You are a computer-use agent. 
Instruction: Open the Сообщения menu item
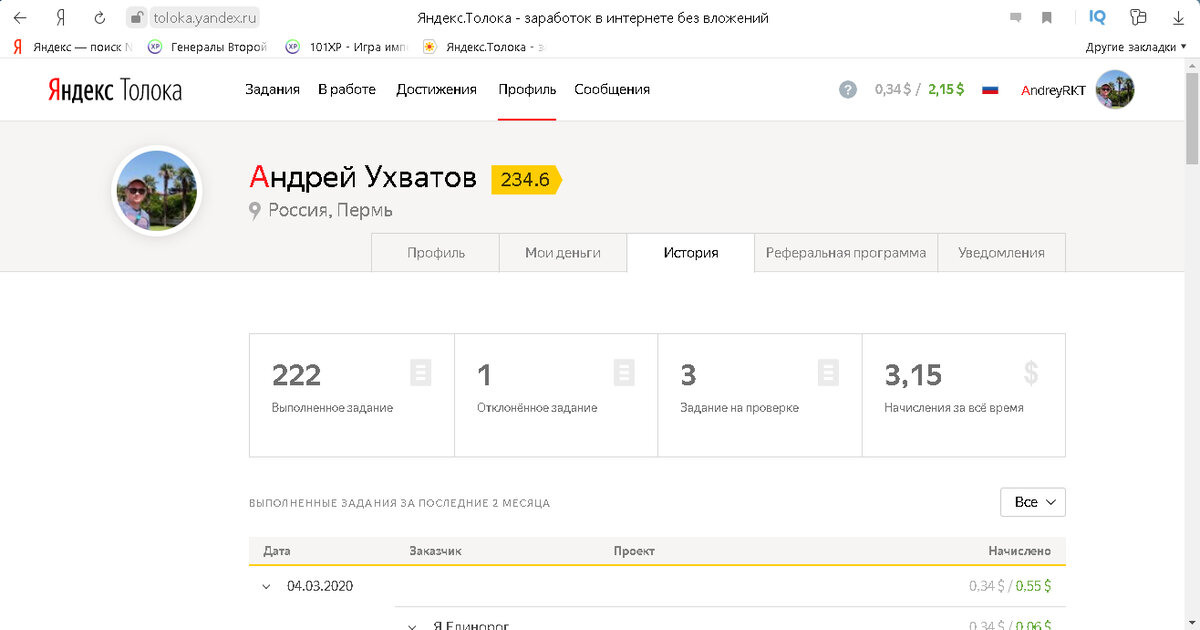[x=612, y=89]
